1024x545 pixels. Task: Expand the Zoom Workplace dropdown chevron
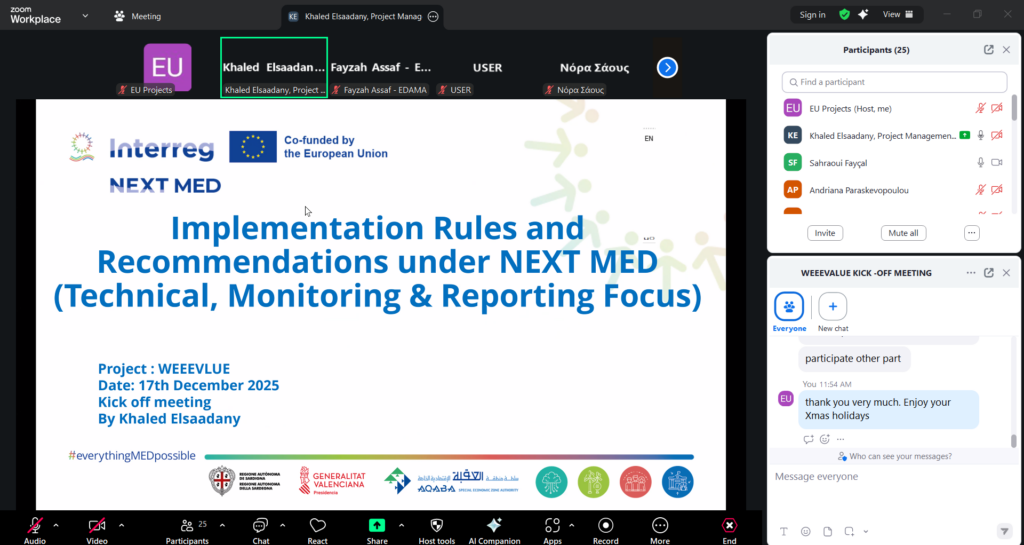[85, 16]
